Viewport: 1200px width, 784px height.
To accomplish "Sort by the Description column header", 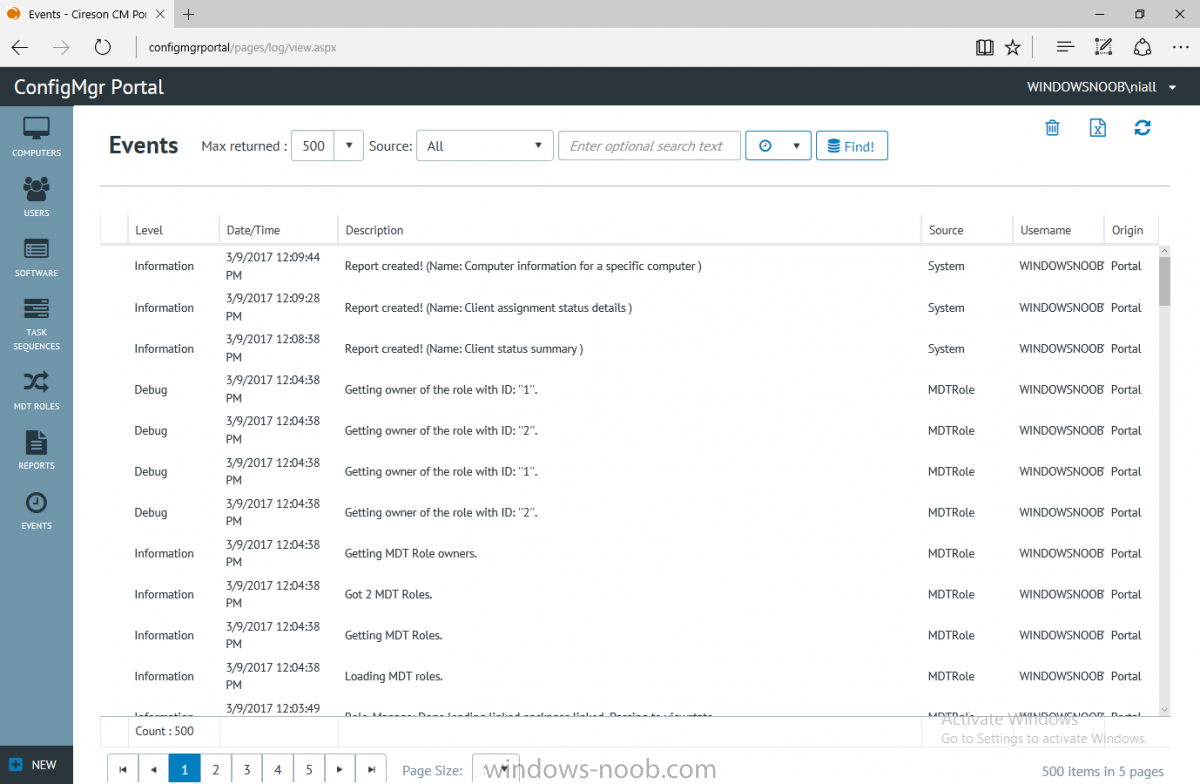I will tap(630, 230).
